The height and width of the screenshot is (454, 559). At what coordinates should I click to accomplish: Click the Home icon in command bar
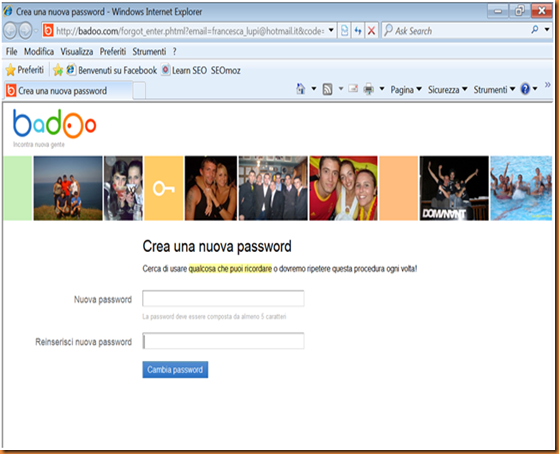(301, 89)
